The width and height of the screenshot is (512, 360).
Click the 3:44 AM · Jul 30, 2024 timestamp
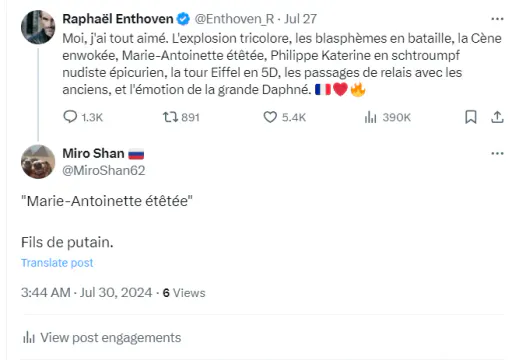[87, 293]
